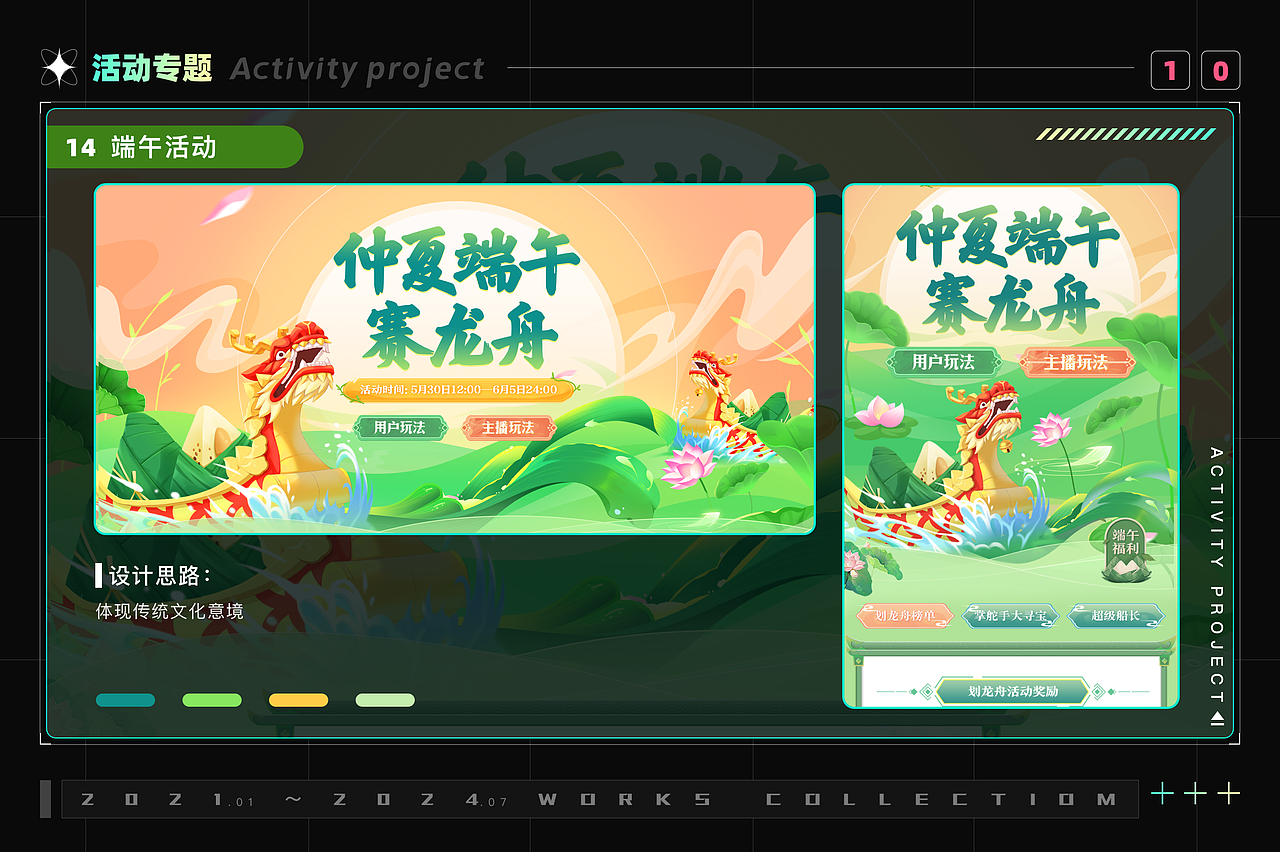The width and height of the screenshot is (1280, 852).
Task: Click the pale yellow plus icon
Action: pos(1229,794)
